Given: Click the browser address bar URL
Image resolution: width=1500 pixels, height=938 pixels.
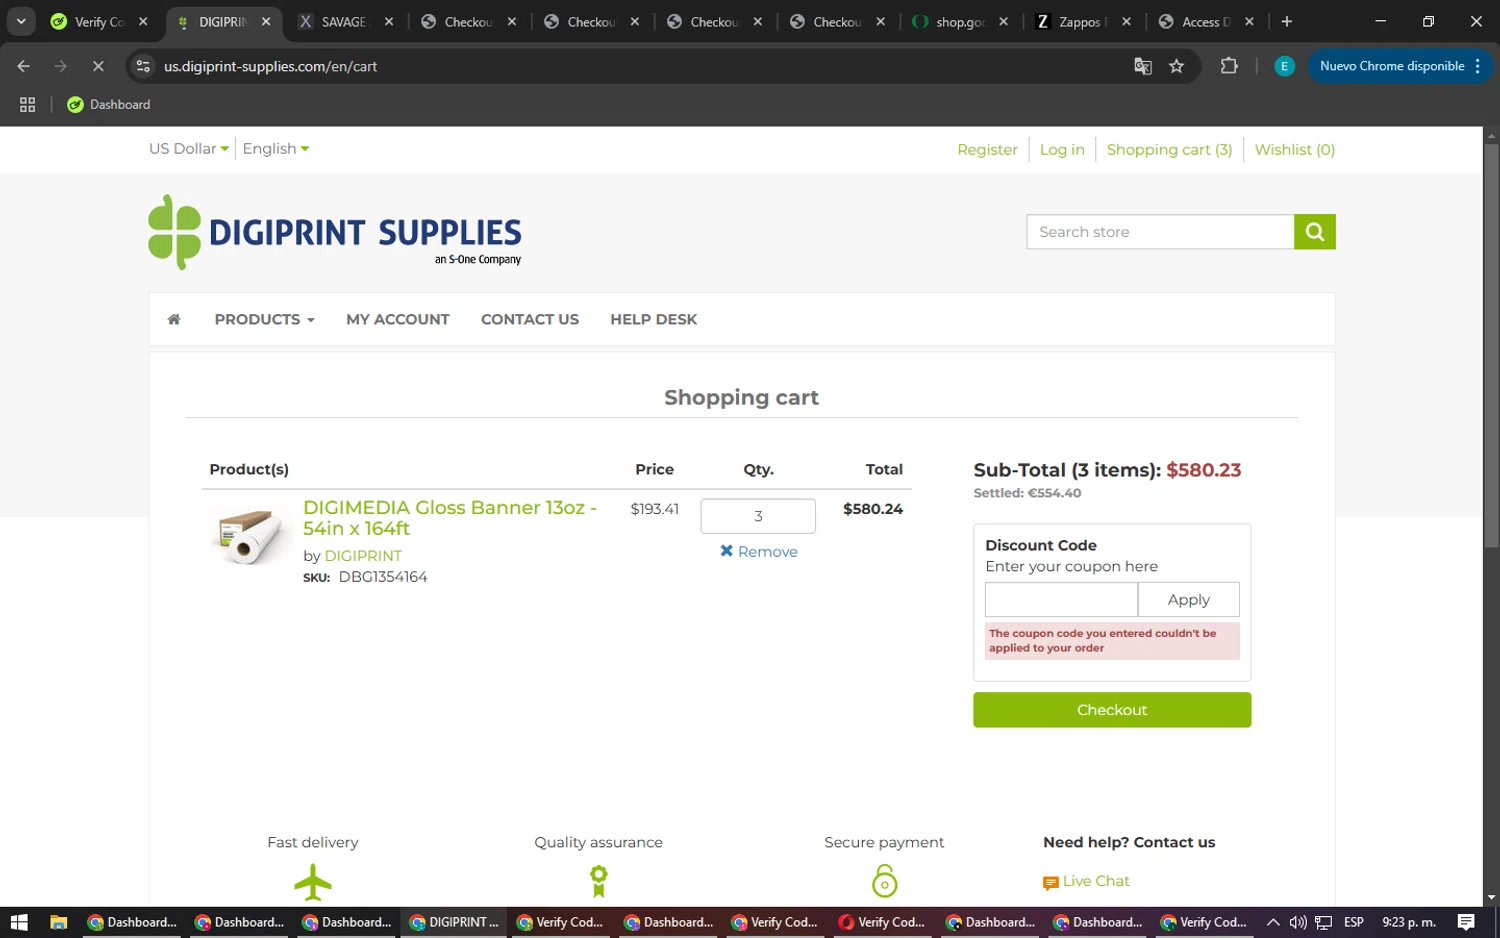Looking at the screenshot, I should [270, 66].
